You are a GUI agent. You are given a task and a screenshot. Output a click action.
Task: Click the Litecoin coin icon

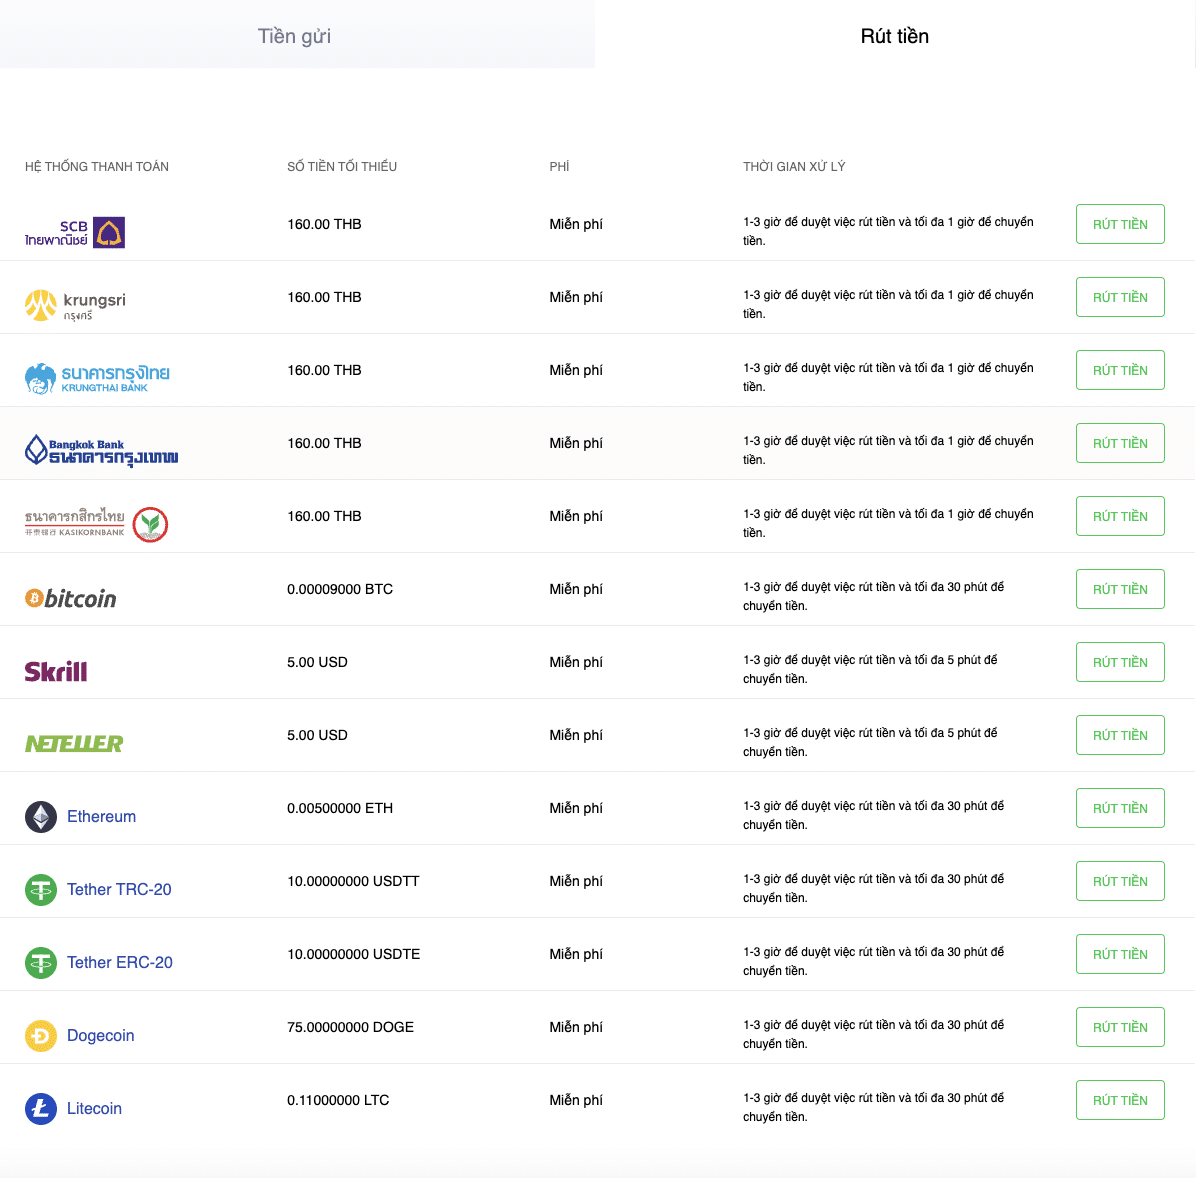pos(41,1109)
